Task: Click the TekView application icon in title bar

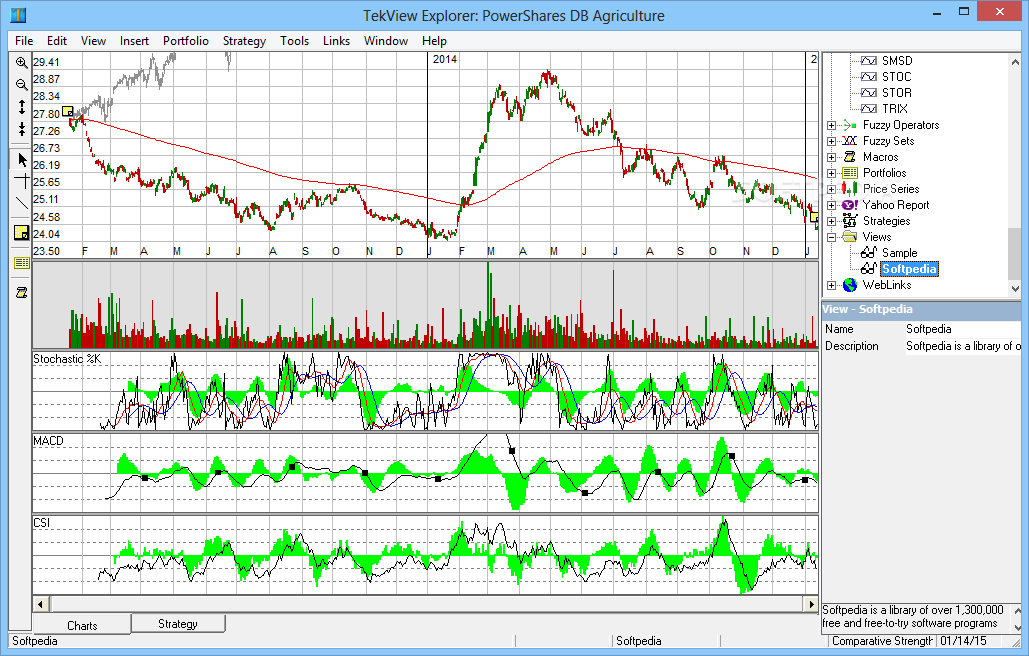Action: point(18,14)
